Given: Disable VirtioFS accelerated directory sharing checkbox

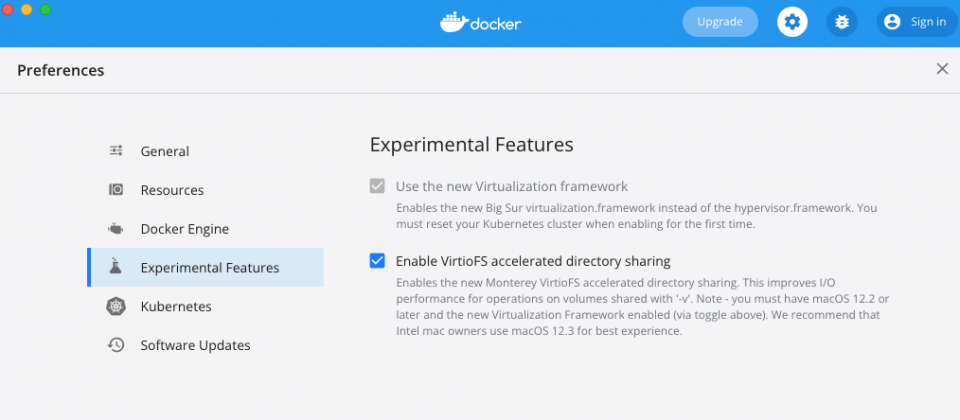Looking at the screenshot, I should click(377, 261).
